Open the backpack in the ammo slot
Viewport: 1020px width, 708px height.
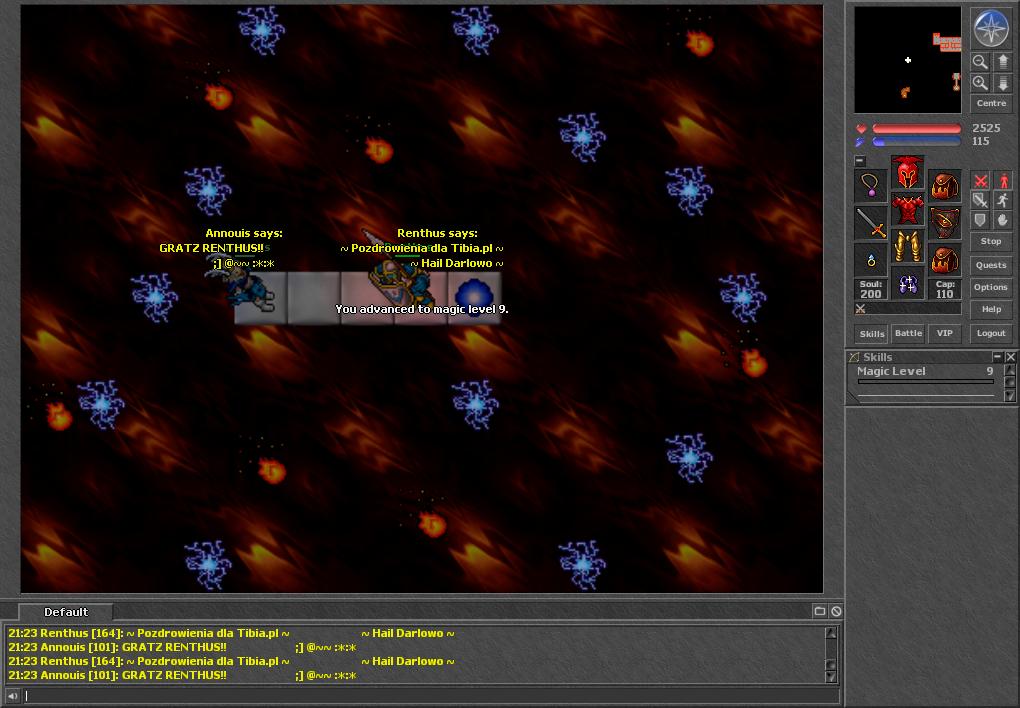945,260
